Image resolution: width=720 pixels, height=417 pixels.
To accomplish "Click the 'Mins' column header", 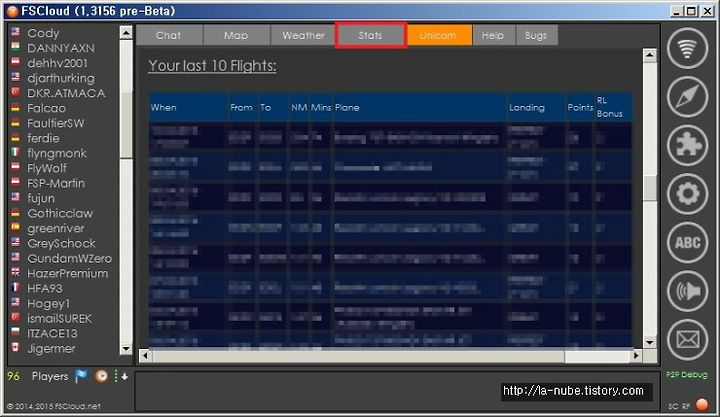I will point(321,107).
